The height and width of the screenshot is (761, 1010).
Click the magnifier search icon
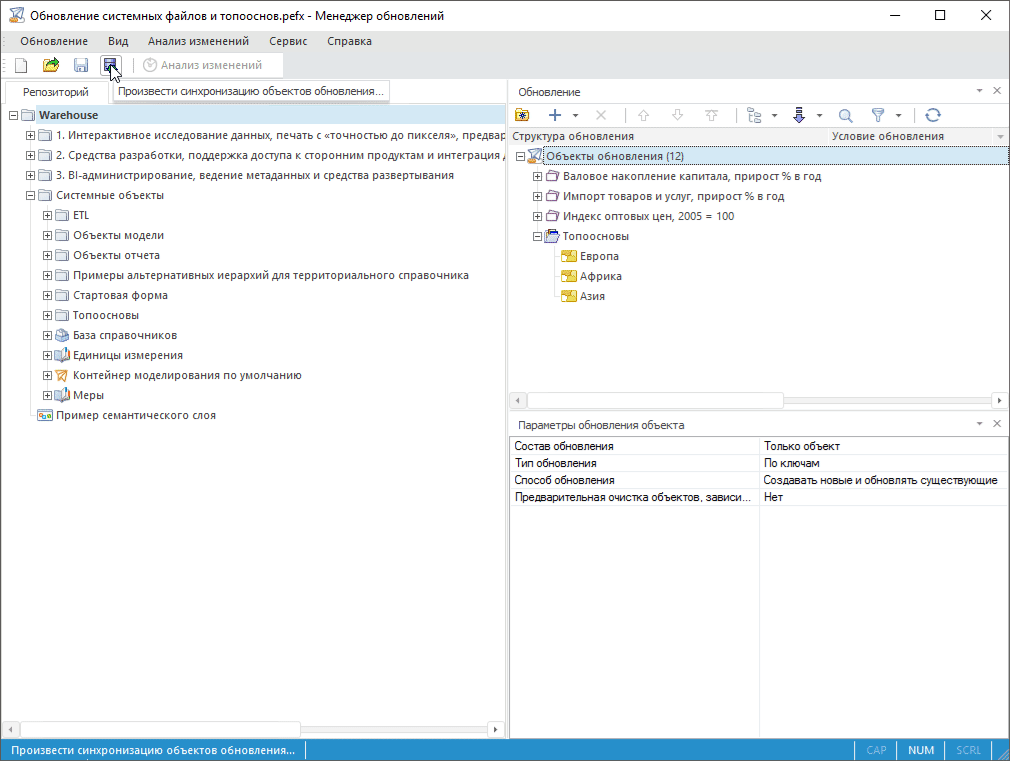coord(846,115)
